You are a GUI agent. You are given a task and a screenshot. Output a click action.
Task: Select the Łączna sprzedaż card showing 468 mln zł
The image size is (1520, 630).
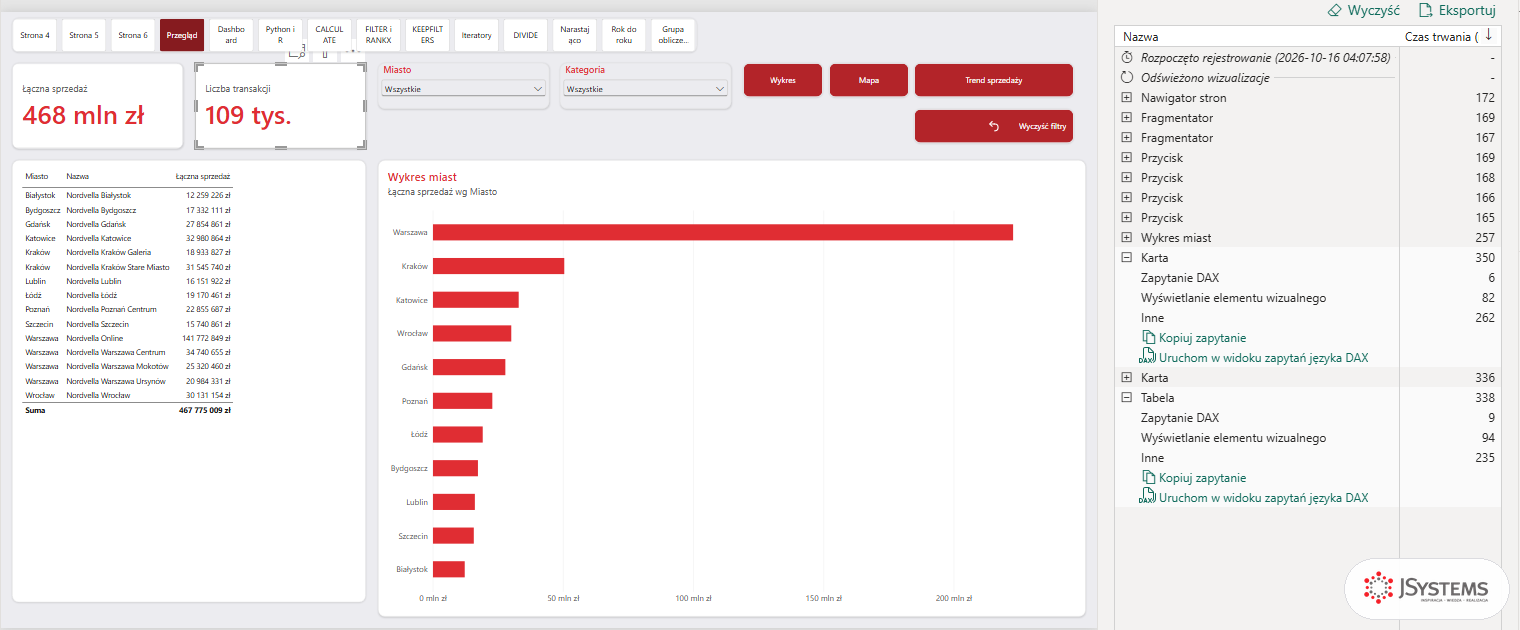tap(97, 106)
